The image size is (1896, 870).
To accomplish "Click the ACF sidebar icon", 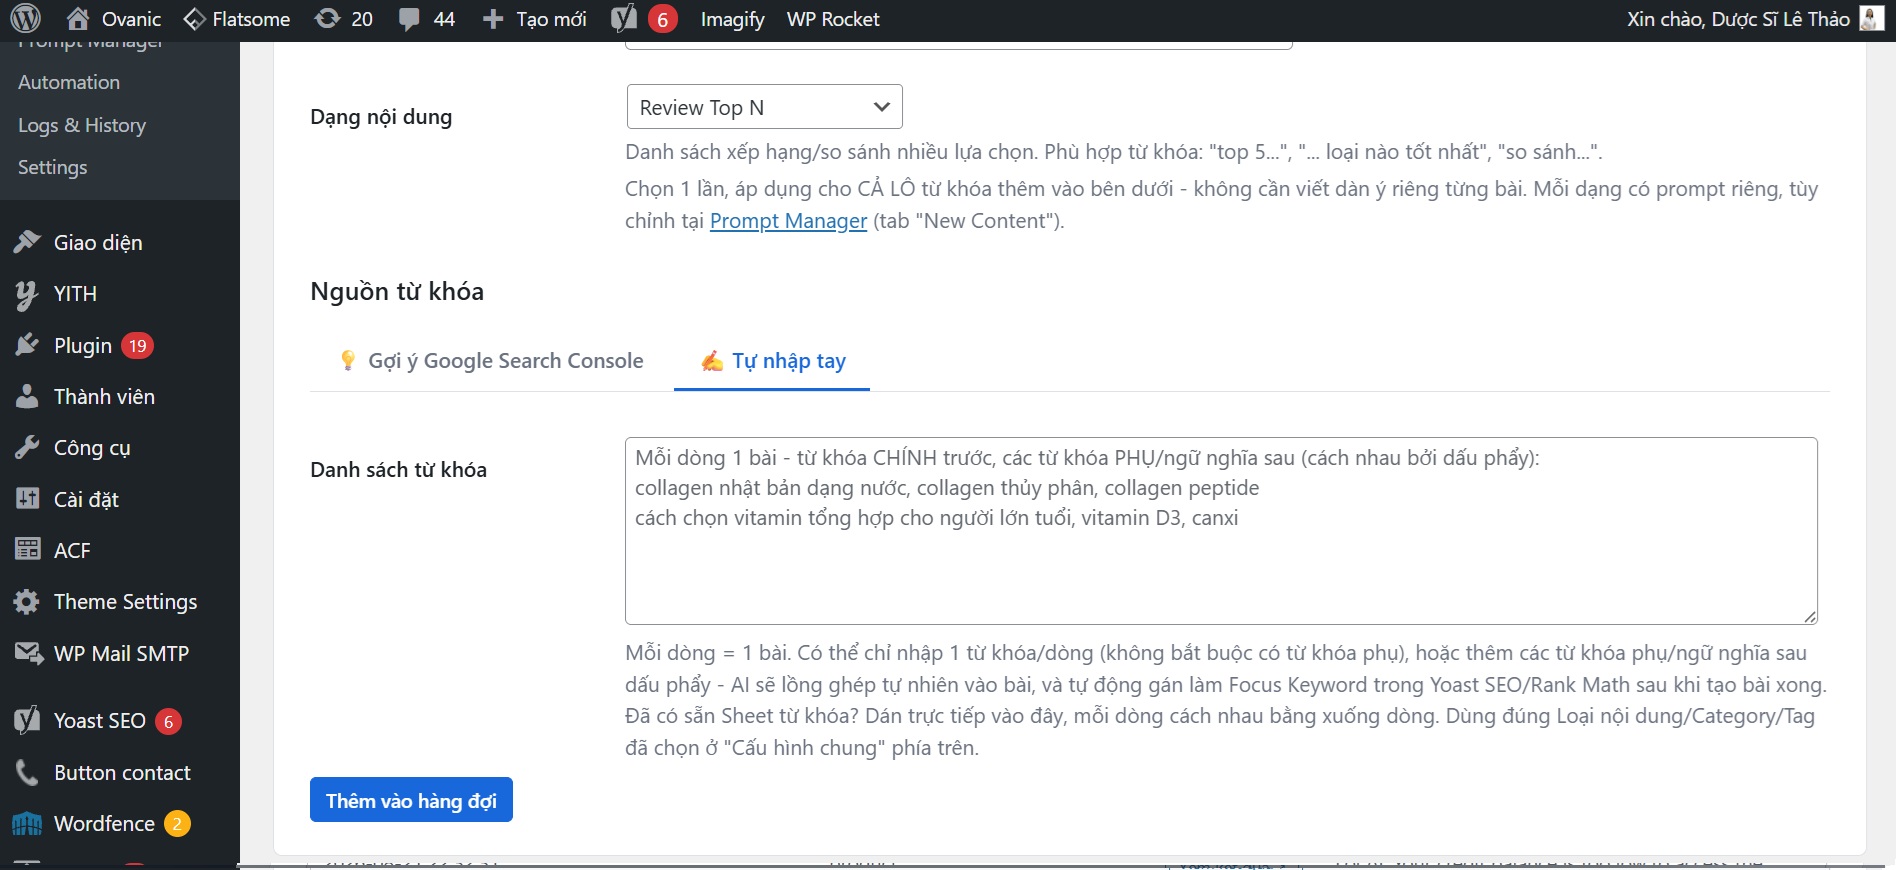I will [x=27, y=550].
